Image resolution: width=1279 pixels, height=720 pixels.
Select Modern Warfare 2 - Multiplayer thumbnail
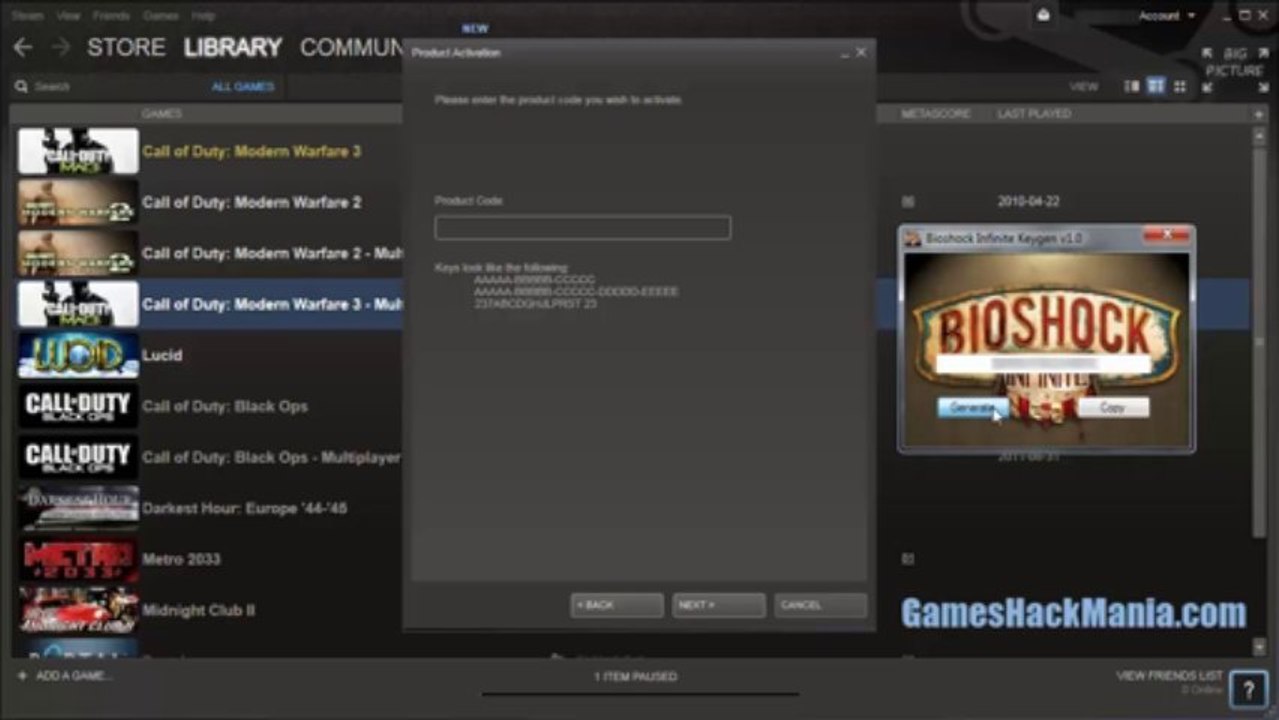click(78, 253)
